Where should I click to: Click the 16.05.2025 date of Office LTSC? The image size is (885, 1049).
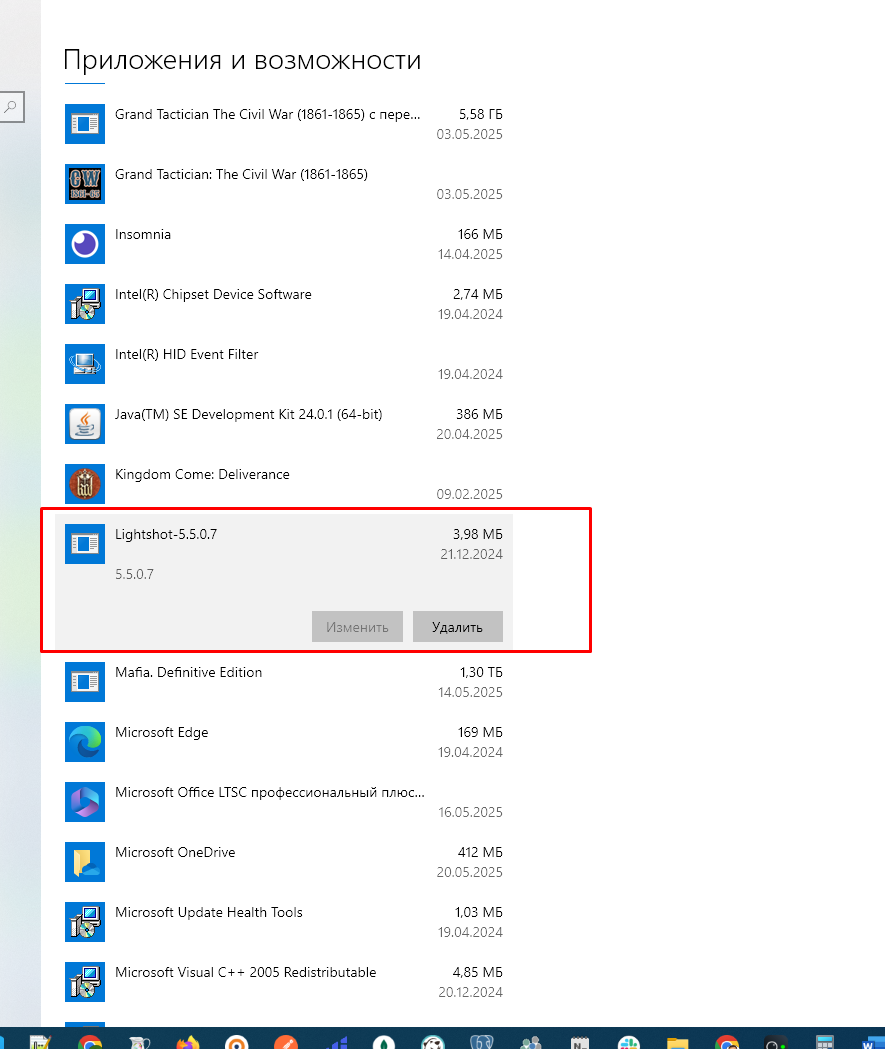click(x=470, y=812)
